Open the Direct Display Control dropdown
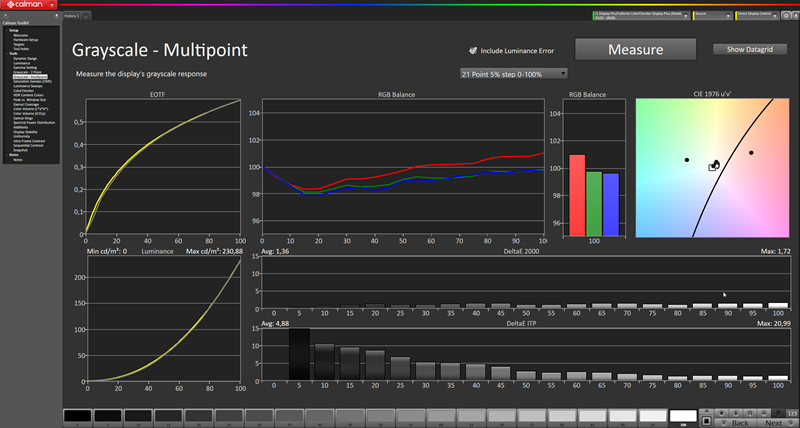800x428 pixels. point(757,16)
